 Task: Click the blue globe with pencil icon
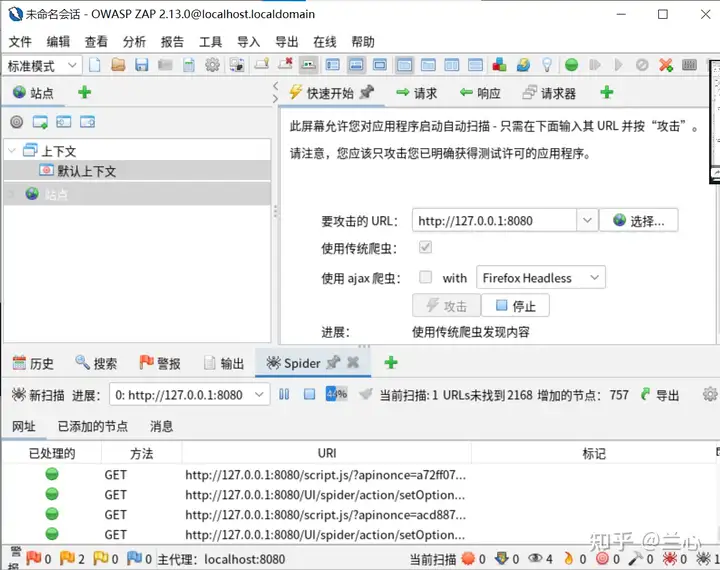coord(523,65)
